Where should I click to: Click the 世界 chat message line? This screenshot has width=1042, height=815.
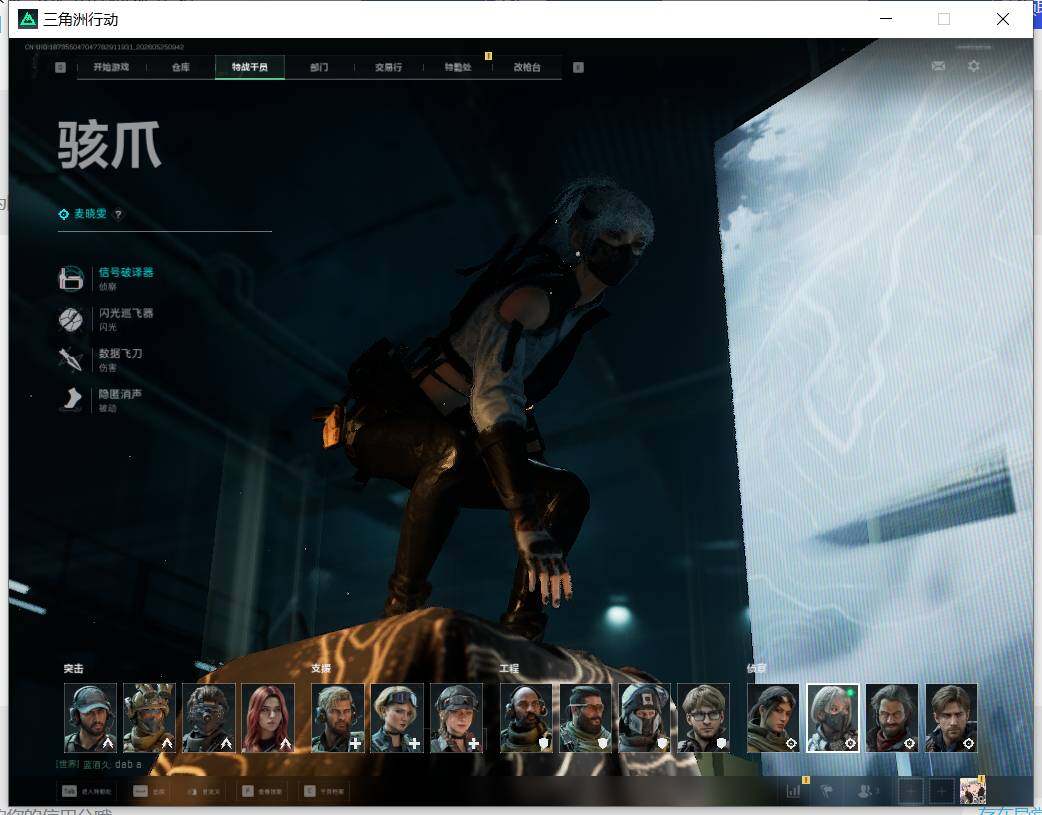[99, 764]
